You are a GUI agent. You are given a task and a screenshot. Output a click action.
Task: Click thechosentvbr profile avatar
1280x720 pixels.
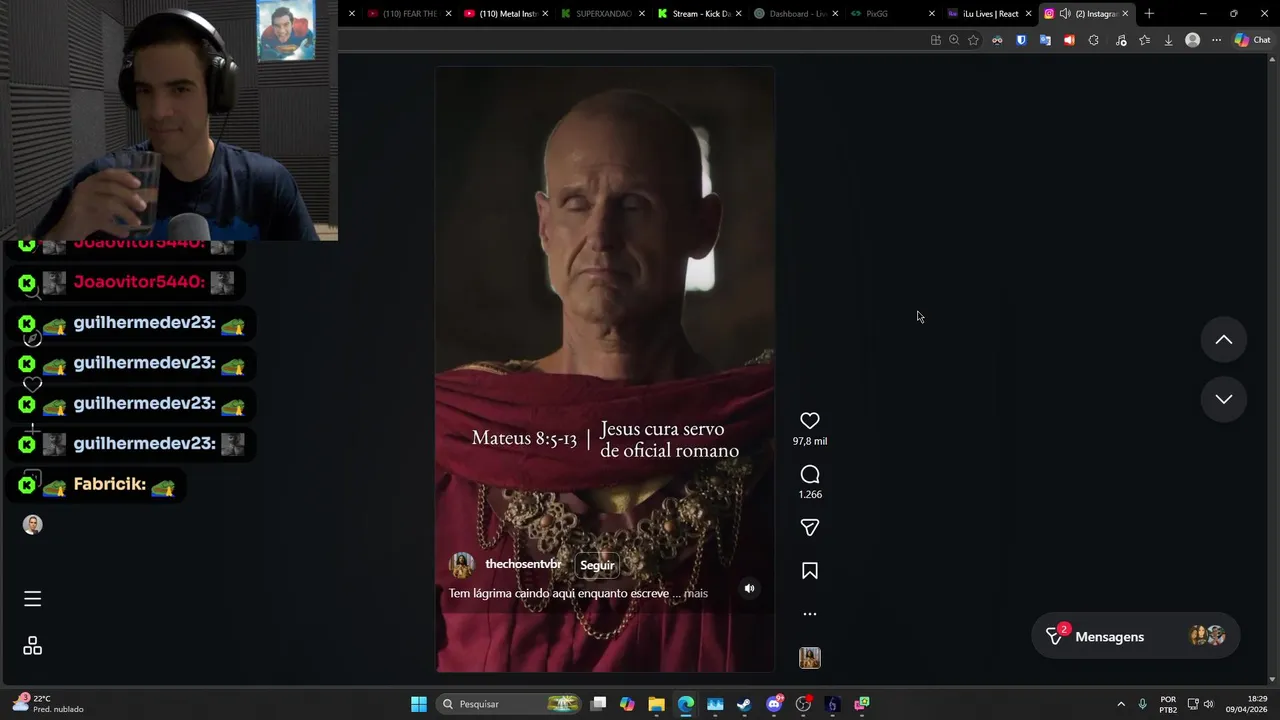pos(462,565)
